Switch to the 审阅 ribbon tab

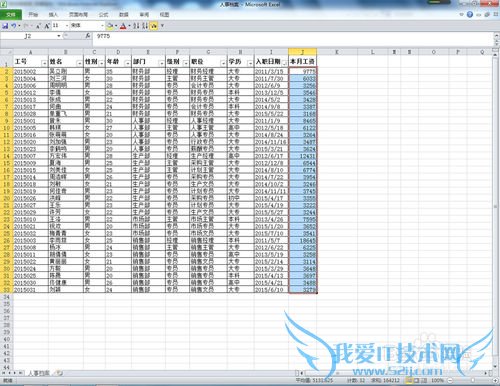144,15
